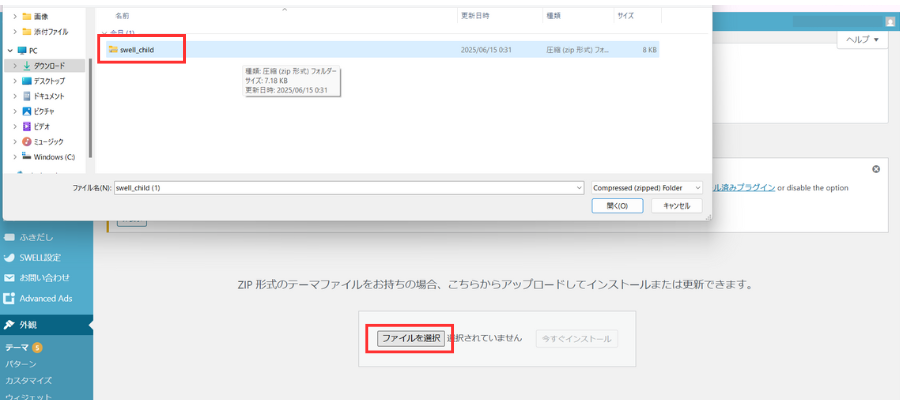Open the ヘルプ help dropdown tab

862,40
